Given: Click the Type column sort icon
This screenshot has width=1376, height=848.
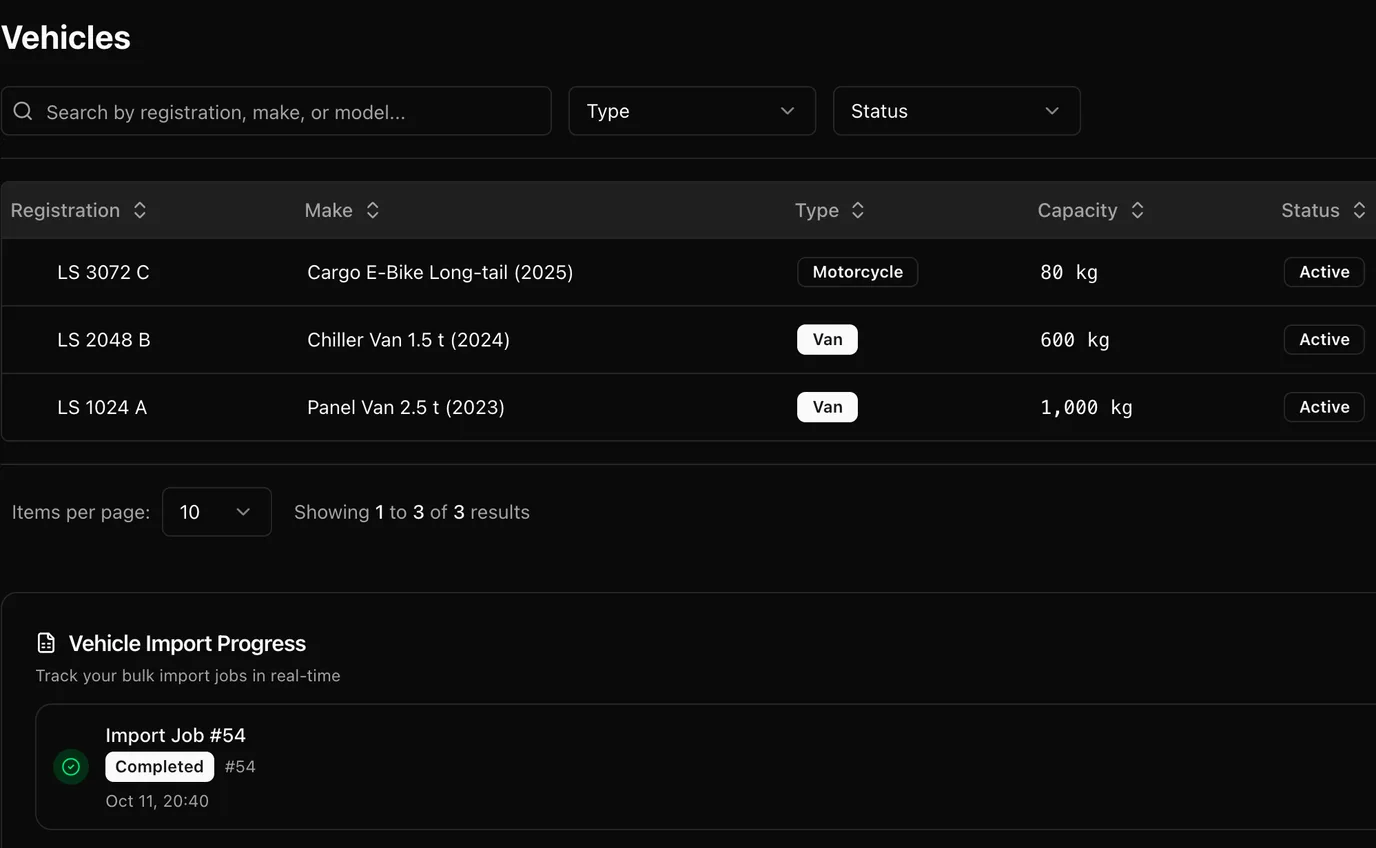Looking at the screenshot, I should coord(857,210).
